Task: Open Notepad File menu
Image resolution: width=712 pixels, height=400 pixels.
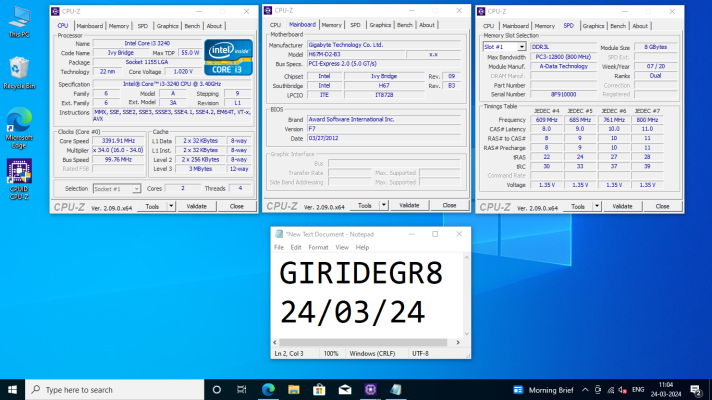Action: (279, 247)
